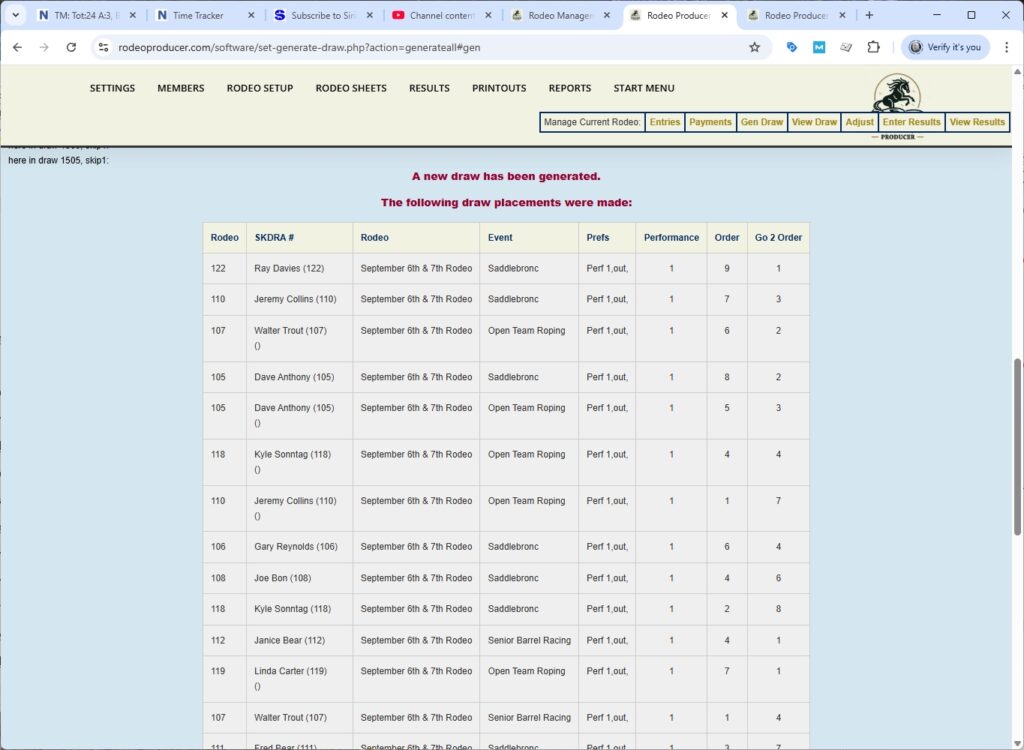1024x750 pixels.
Task: Click the blue M extension icon
Action: [x=820, y=47]
